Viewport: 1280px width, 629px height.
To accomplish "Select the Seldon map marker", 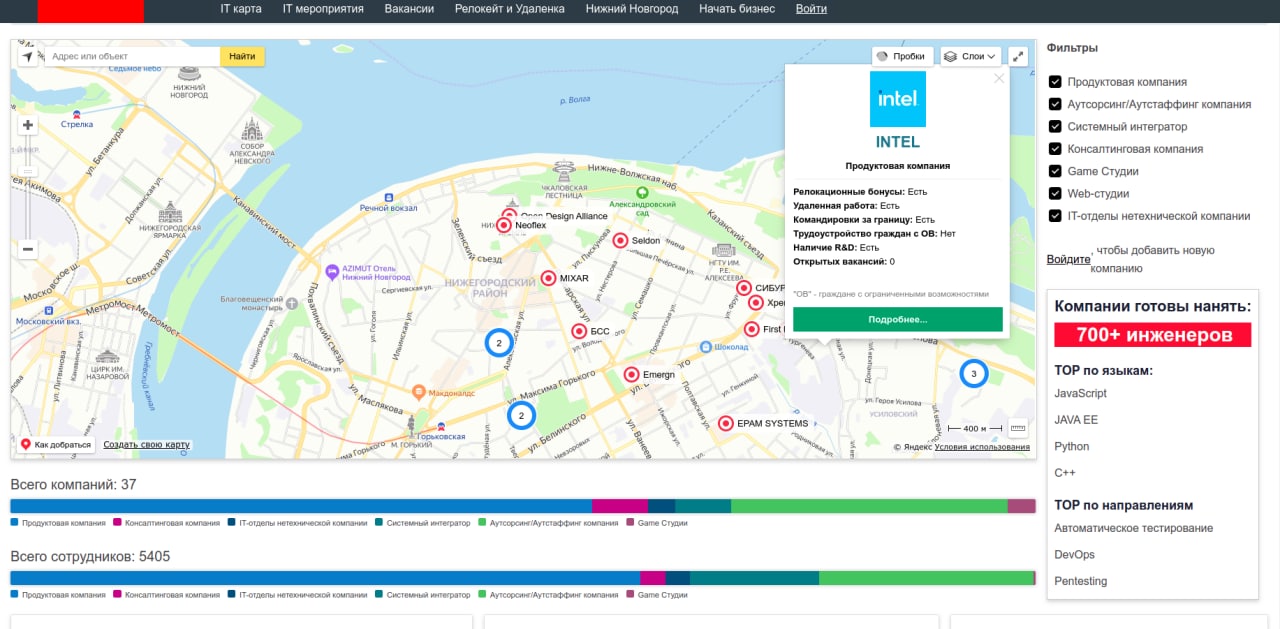I will (620, 241).
